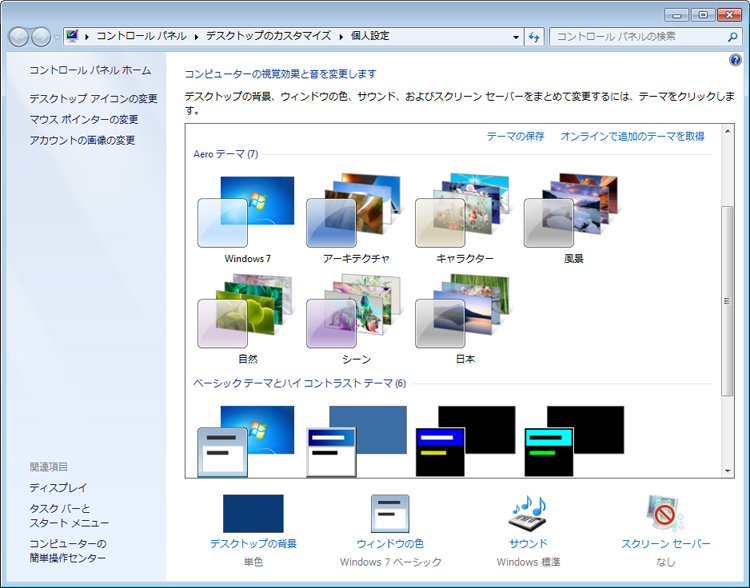The height and width of the screenshot is (588, 750).
Task: Close the 個人設定 window
Action: pyautogui.click(x=729, y=15)
